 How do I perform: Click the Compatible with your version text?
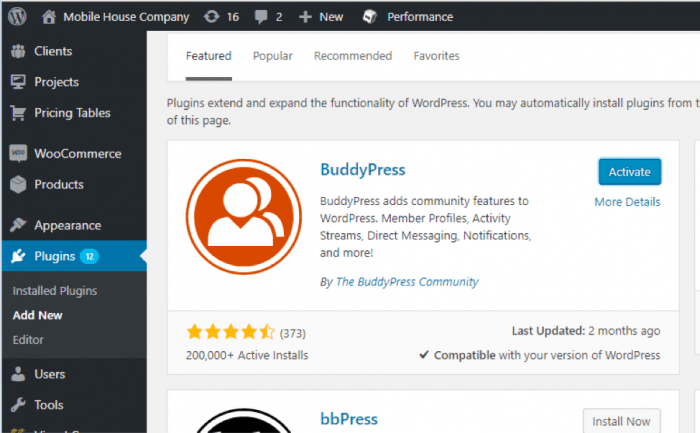point(547,355)
